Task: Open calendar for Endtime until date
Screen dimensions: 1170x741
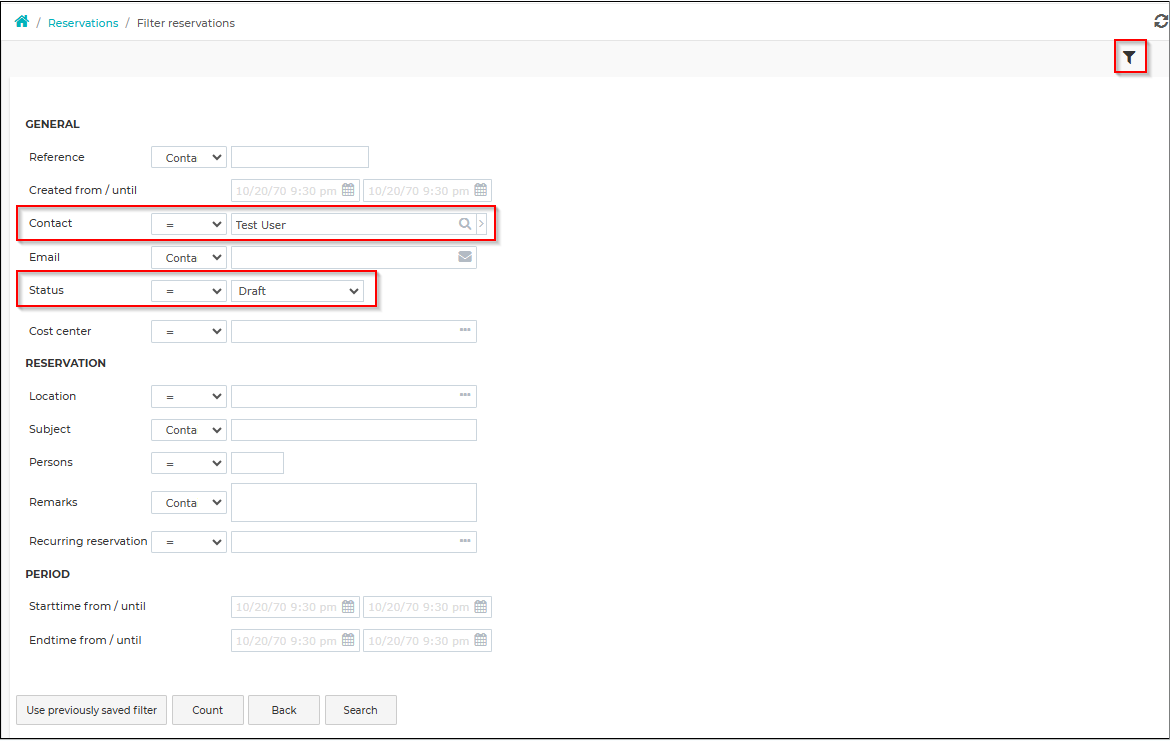Action: click(481, 640)
